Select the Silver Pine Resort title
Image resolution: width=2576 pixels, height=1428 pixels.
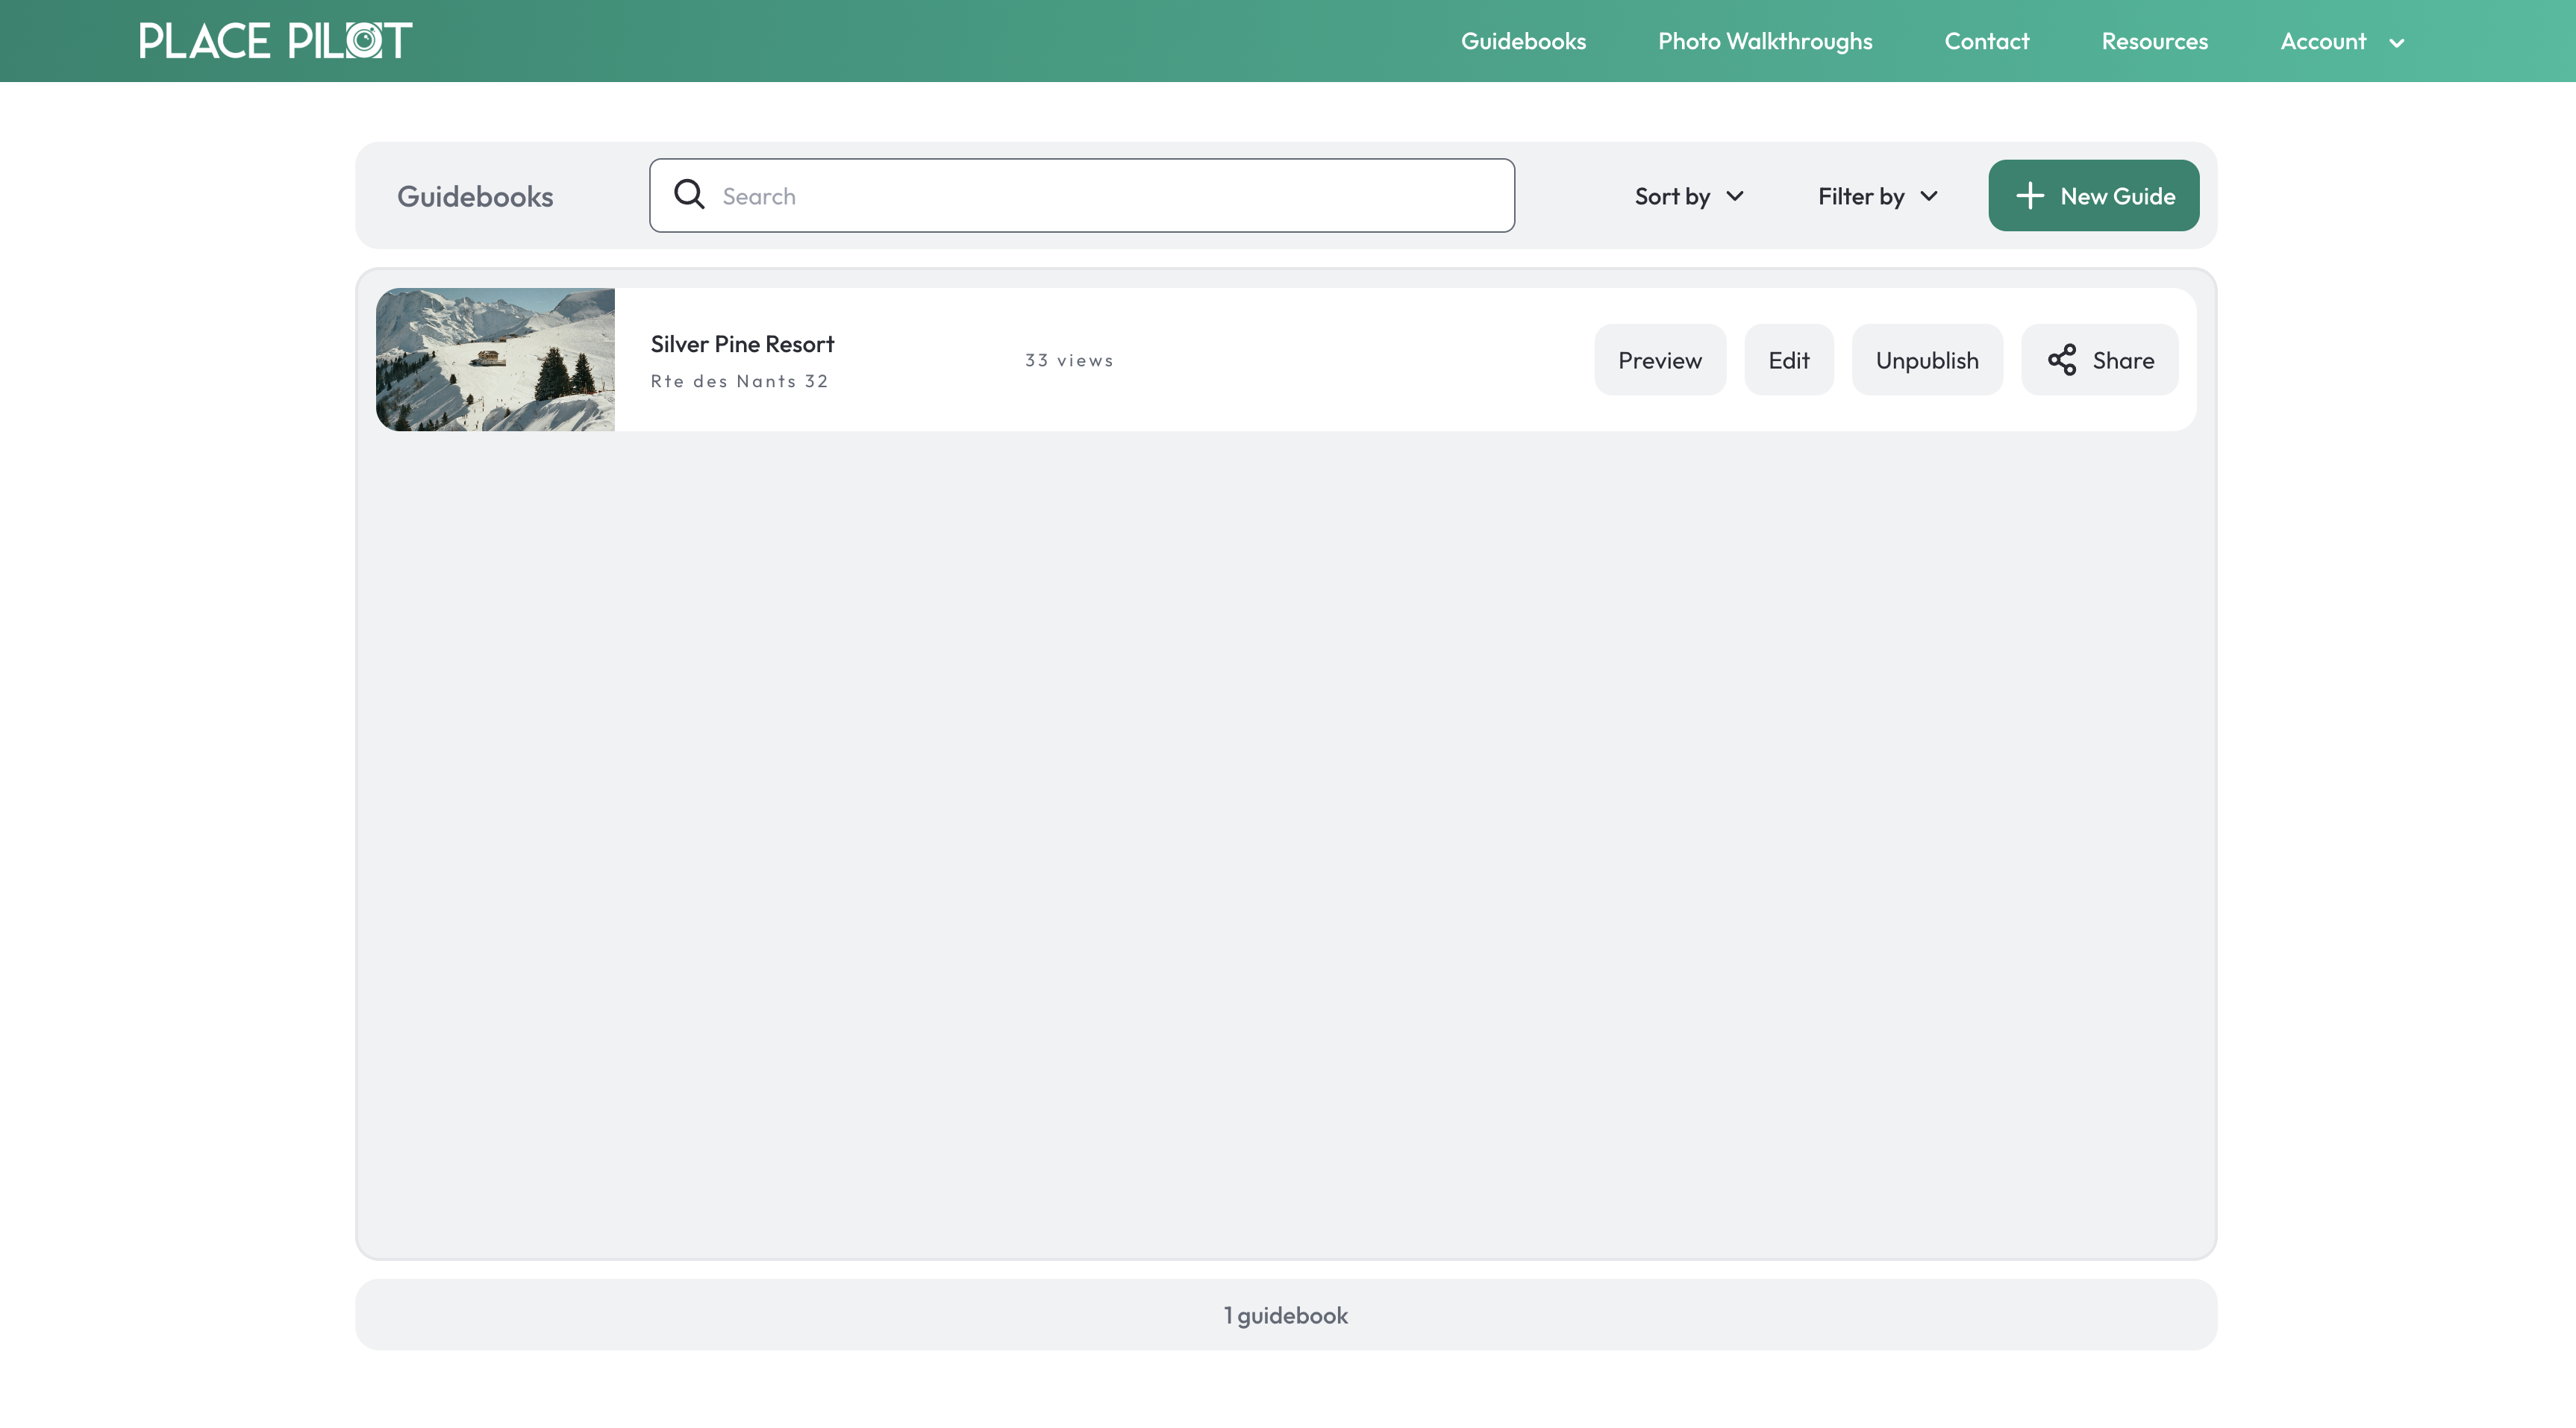741,343
